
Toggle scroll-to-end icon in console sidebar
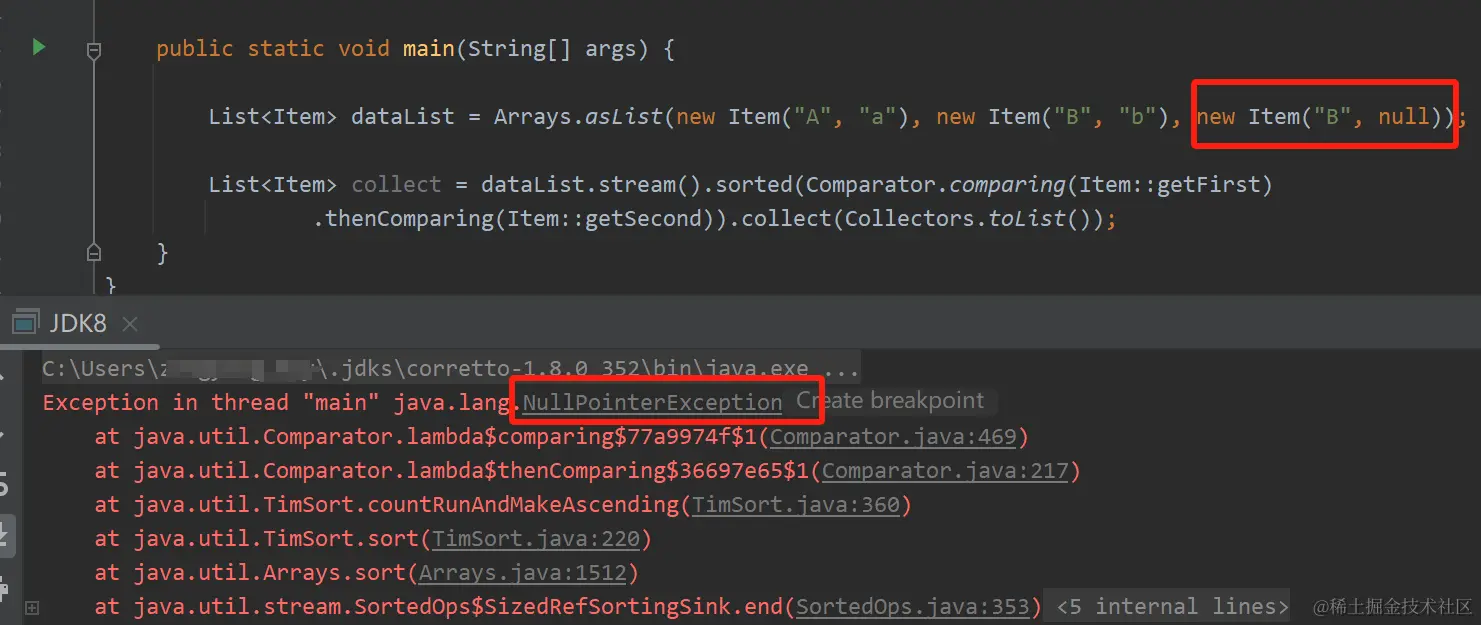(5, 535)
